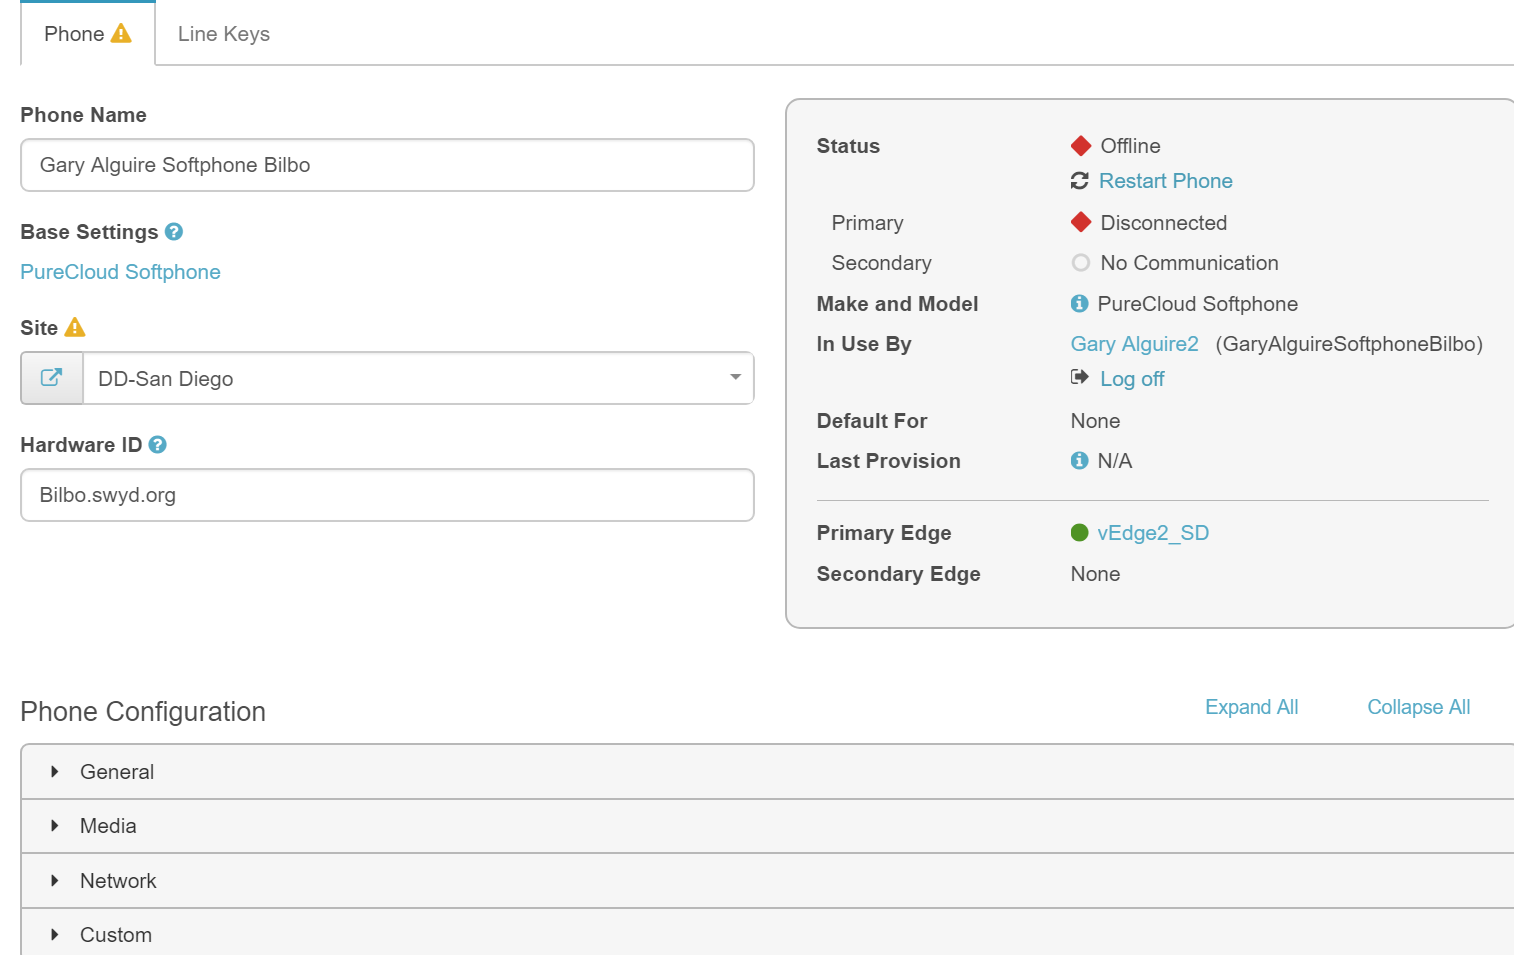Click inside the Phone Name field

(387, 165)
